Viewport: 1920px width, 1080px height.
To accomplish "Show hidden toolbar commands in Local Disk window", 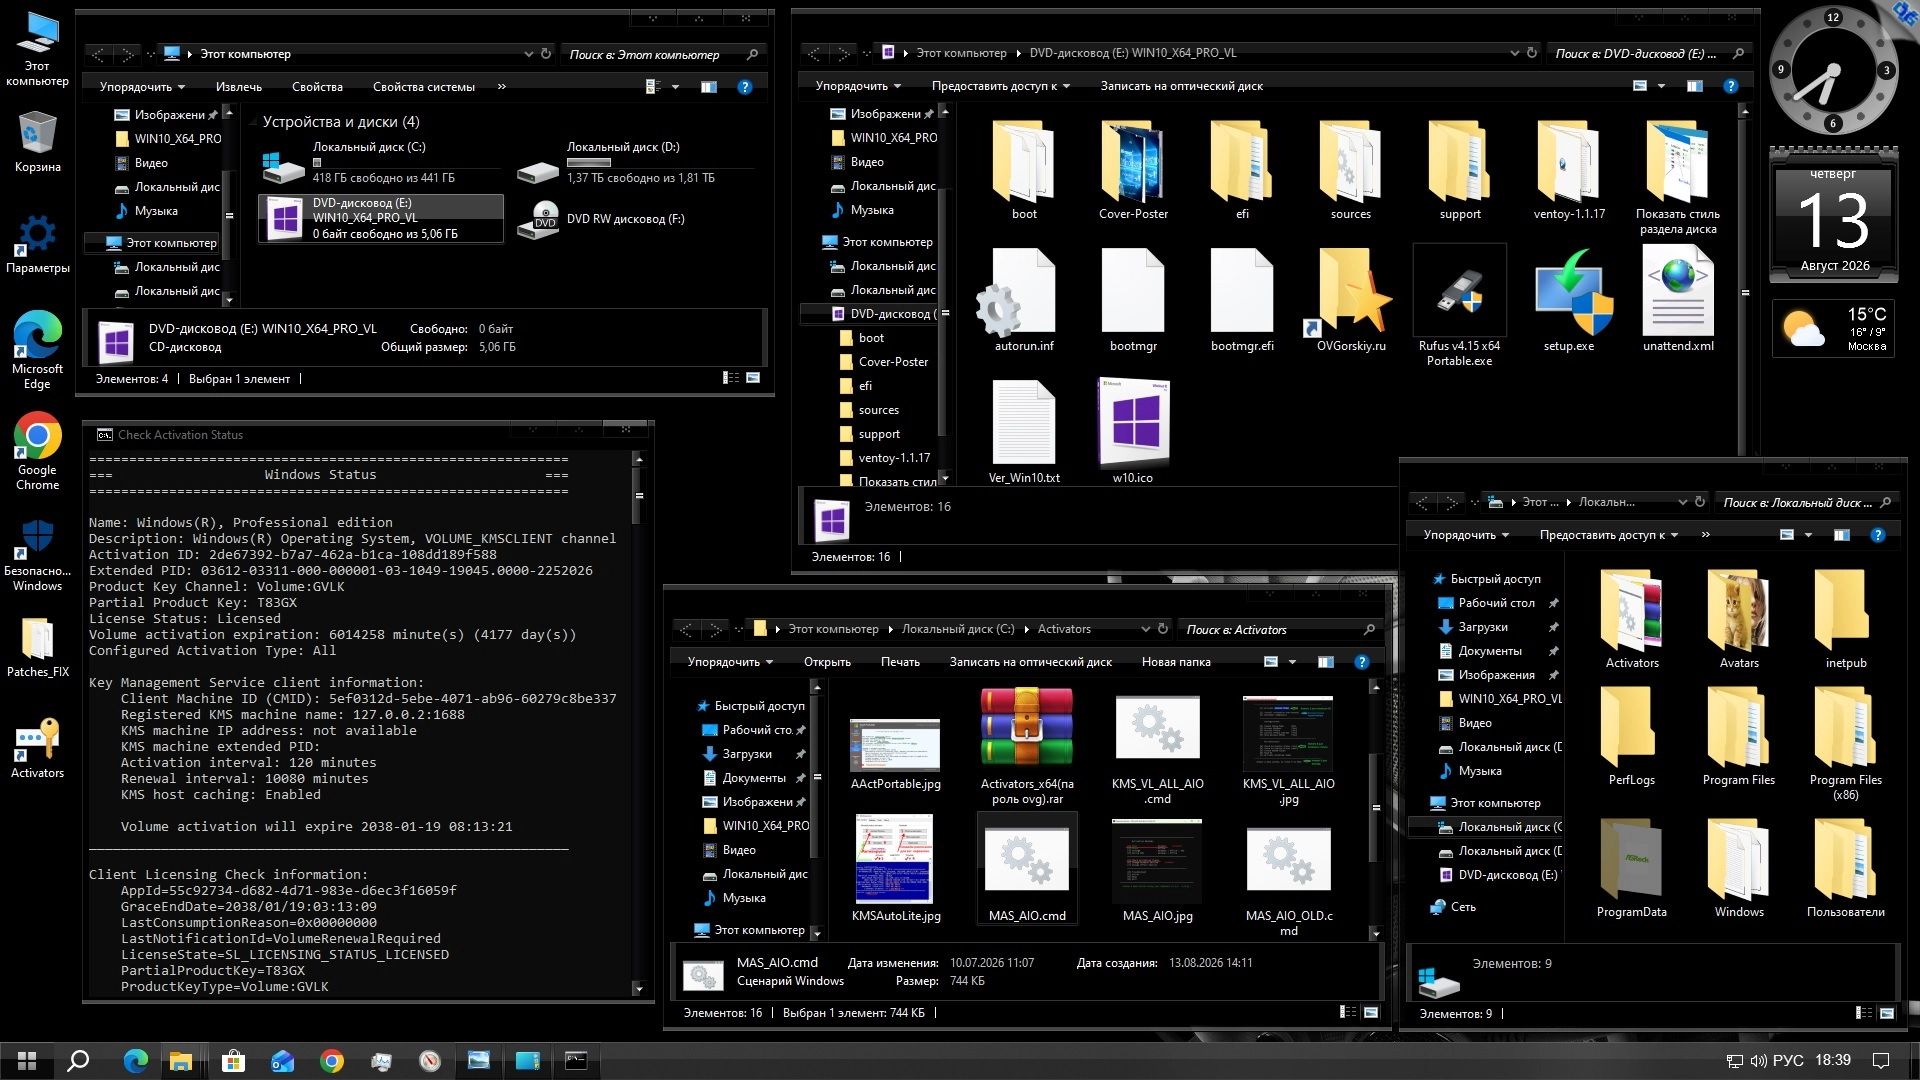I will [1705, 535].
